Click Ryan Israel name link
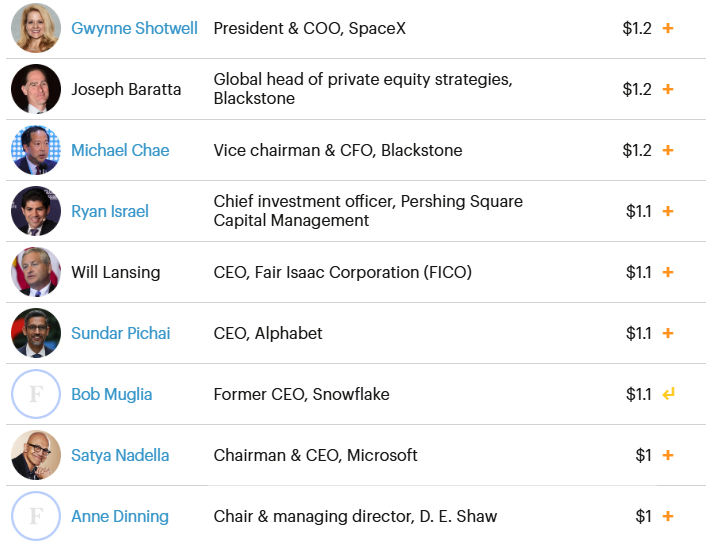The width and height of the screenshot is (722, 546). 110,211
